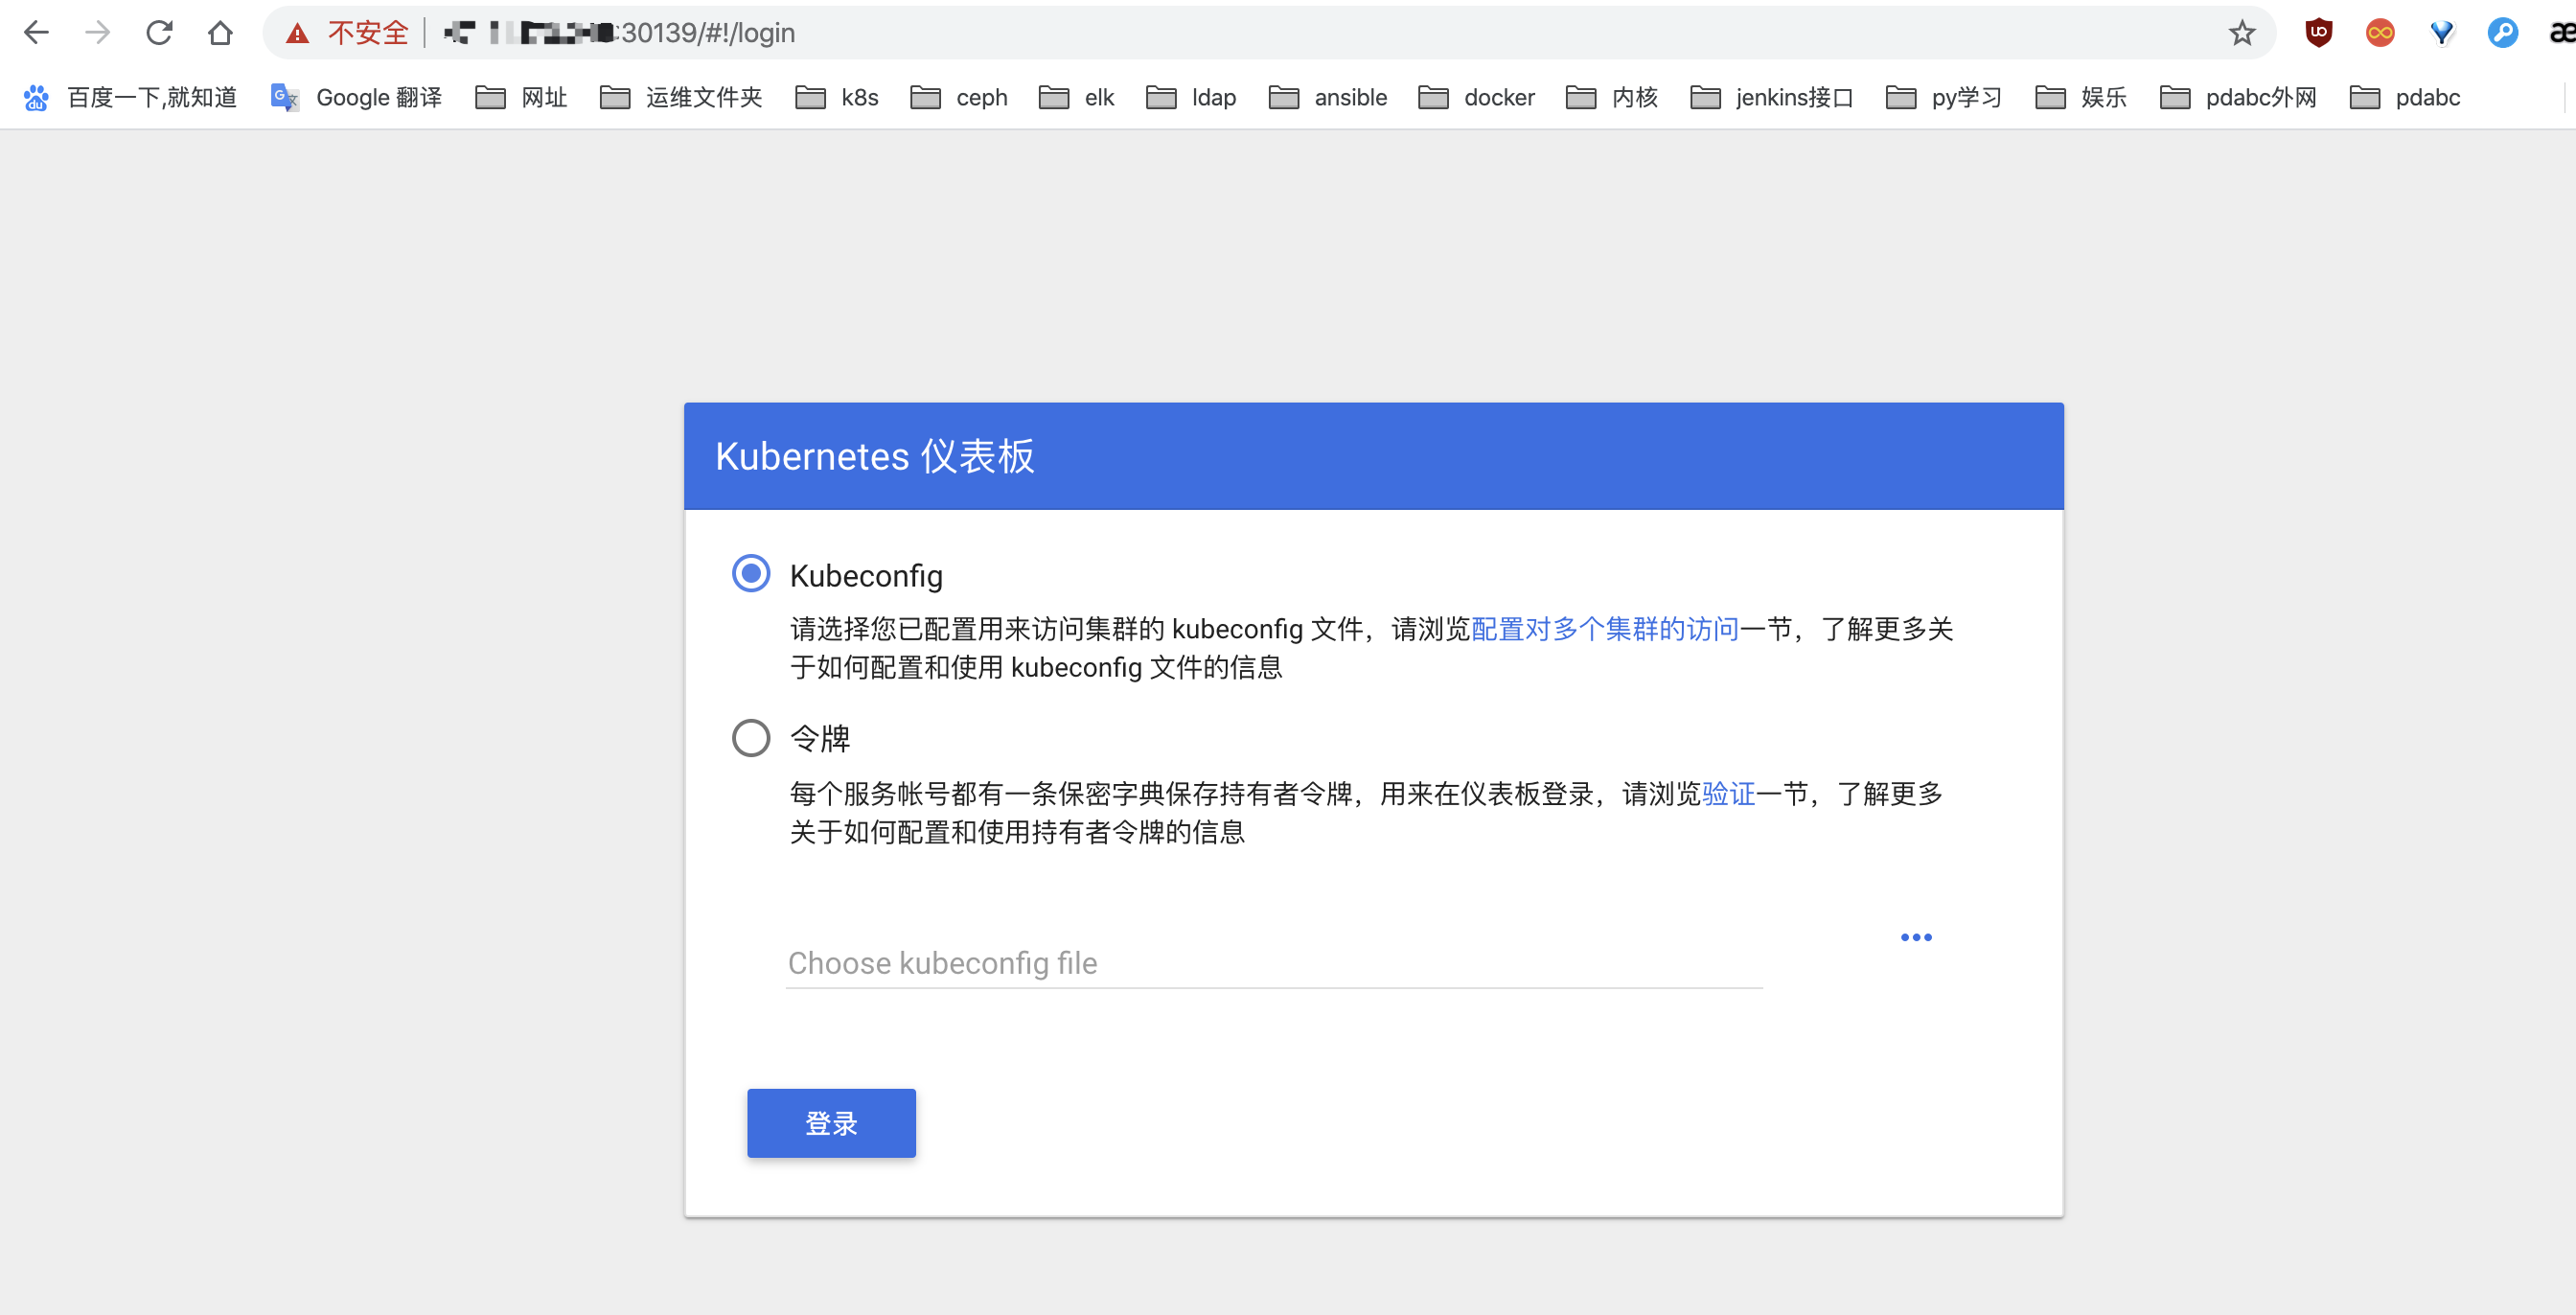The height and width of the screenshot is (1315, 2576).
Task: Click the Choose kubeconfig file field
Action: (x=1273, y=963)
